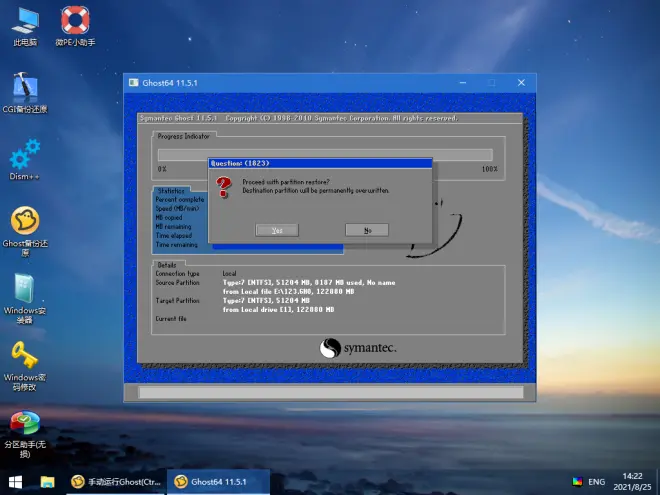660x495 pixels.
Task: Click Yes to proceed with partition restore
Action: point(277,230)
